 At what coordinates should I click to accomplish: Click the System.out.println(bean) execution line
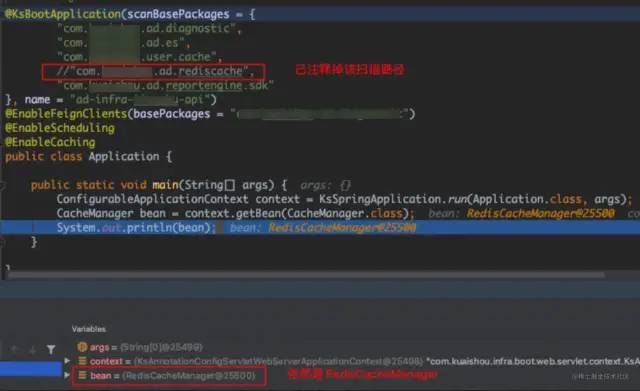point(136,228)
